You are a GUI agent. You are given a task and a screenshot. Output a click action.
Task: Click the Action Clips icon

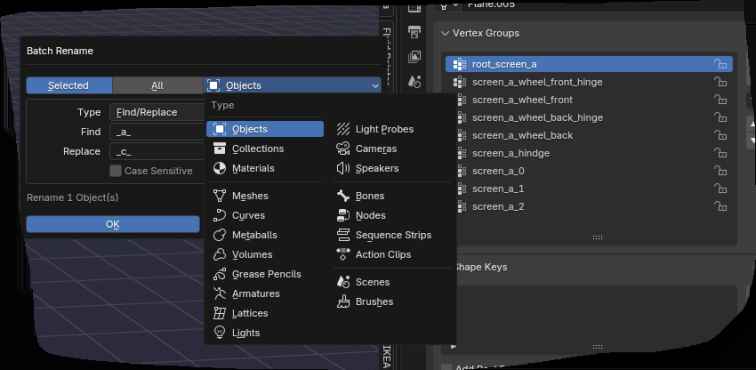(343, 255)
